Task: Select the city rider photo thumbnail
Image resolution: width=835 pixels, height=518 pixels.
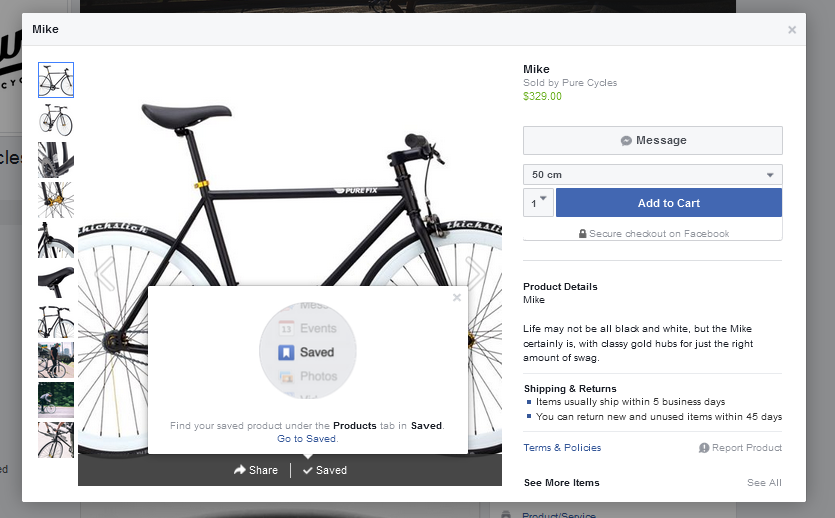Action: 56,360
